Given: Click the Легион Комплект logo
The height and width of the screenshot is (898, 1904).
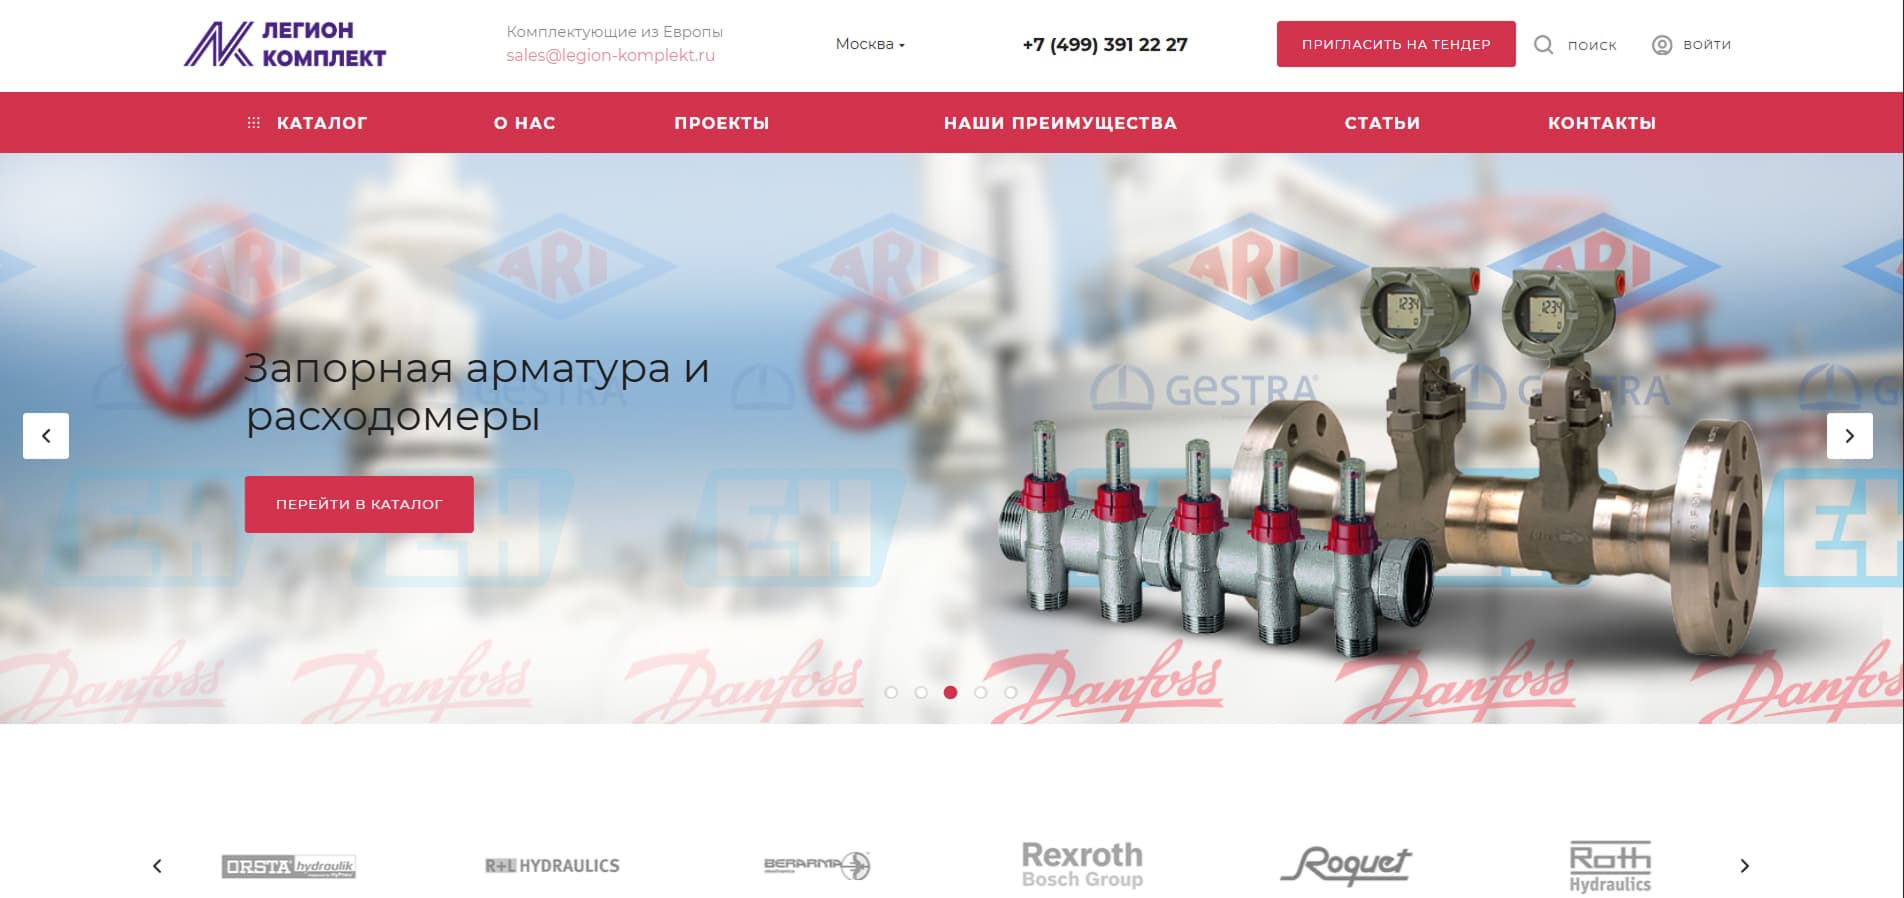Looking at the screenshot, I should pyautogui.click(x=285, y=45).
